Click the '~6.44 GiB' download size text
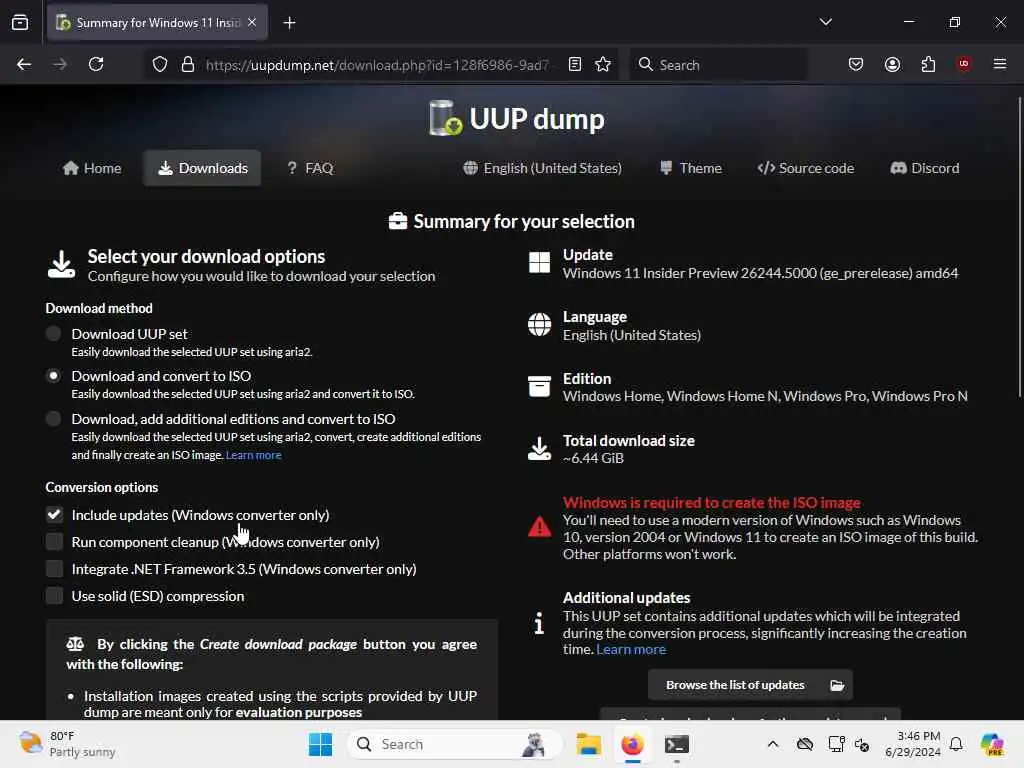1024x768 pixels. click(x=593, y=458)
